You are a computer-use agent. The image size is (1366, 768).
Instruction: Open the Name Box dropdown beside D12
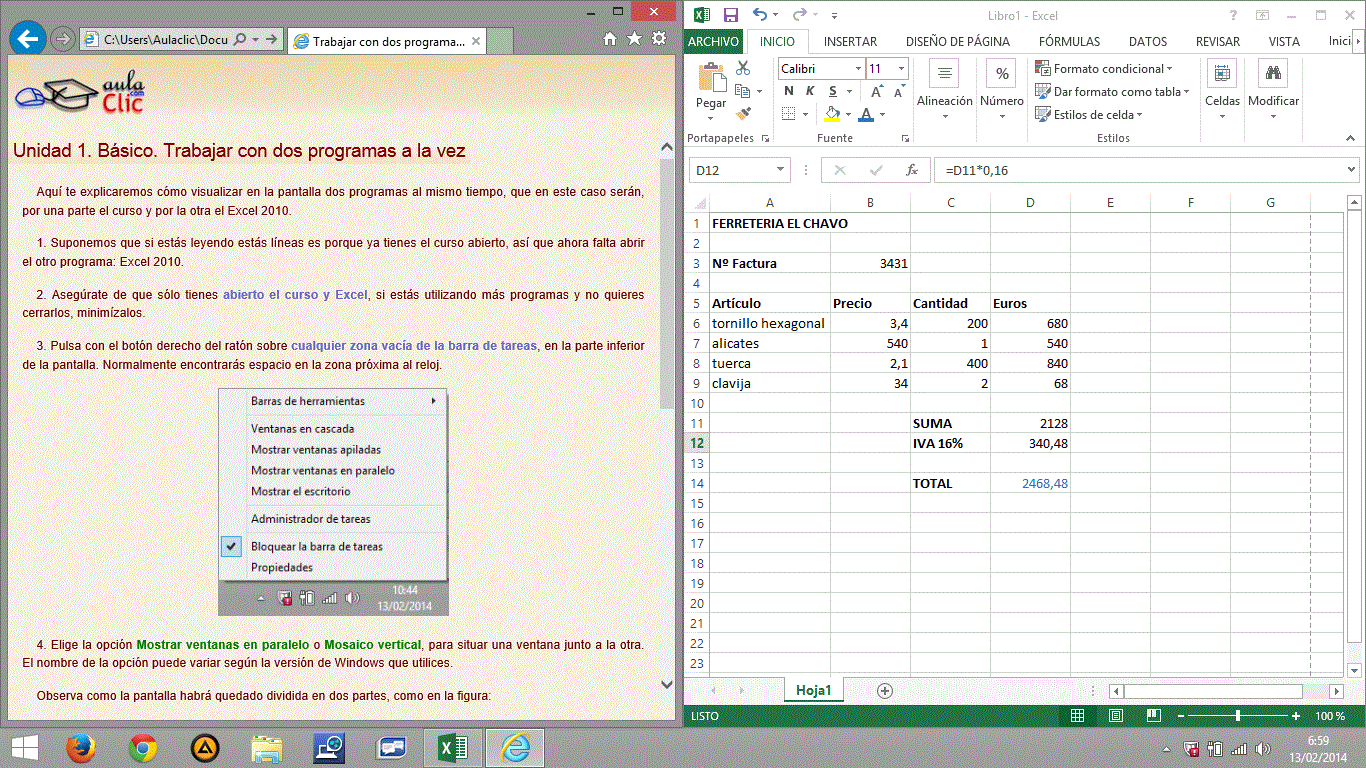tap(781, 170)
